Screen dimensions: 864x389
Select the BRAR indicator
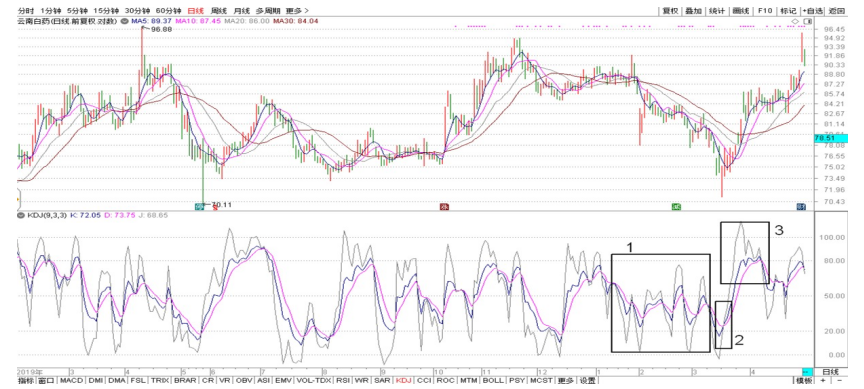(x=186, y=380)
